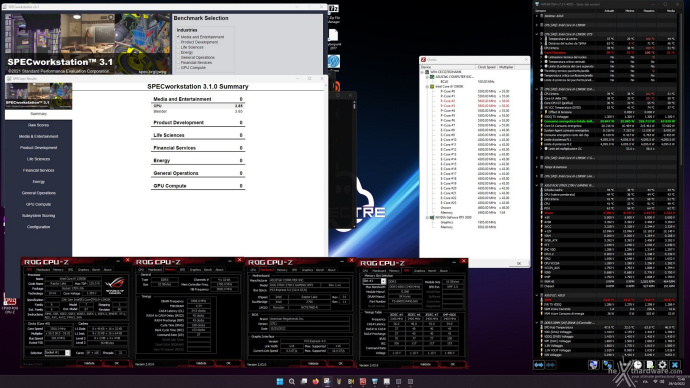Screen dimensions: 690x388
Task: Click Validate in third CPU-Z window
Action: click(x=313, y=363)
